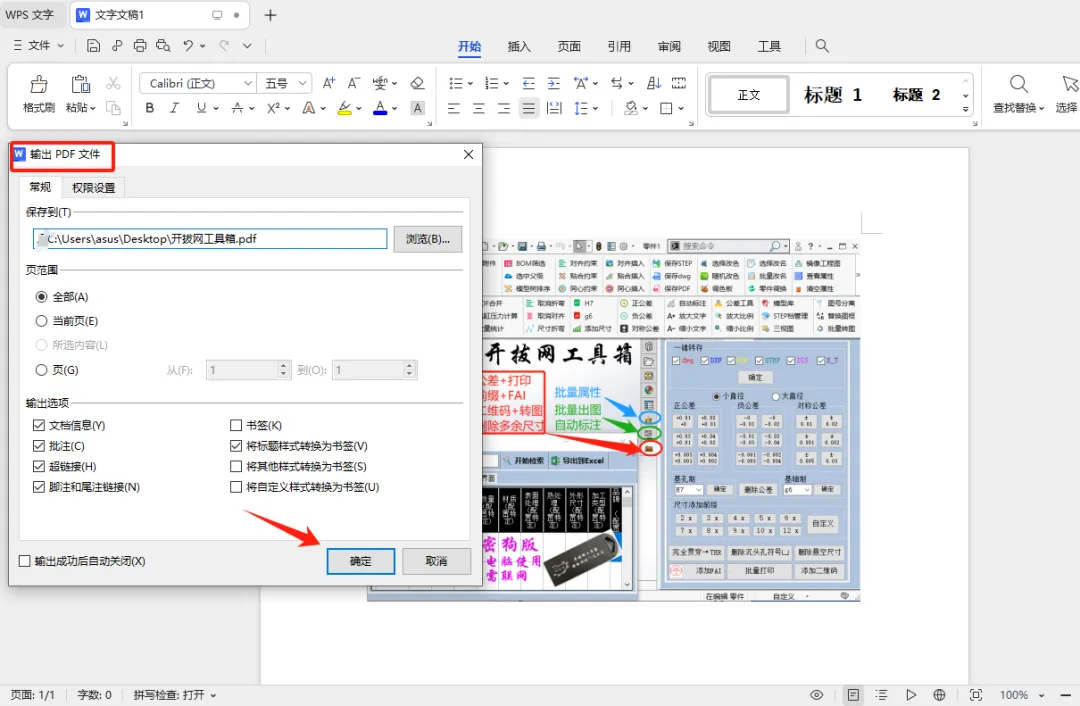
Task: Toggle Bold formatting
Action: coord(149,108)
